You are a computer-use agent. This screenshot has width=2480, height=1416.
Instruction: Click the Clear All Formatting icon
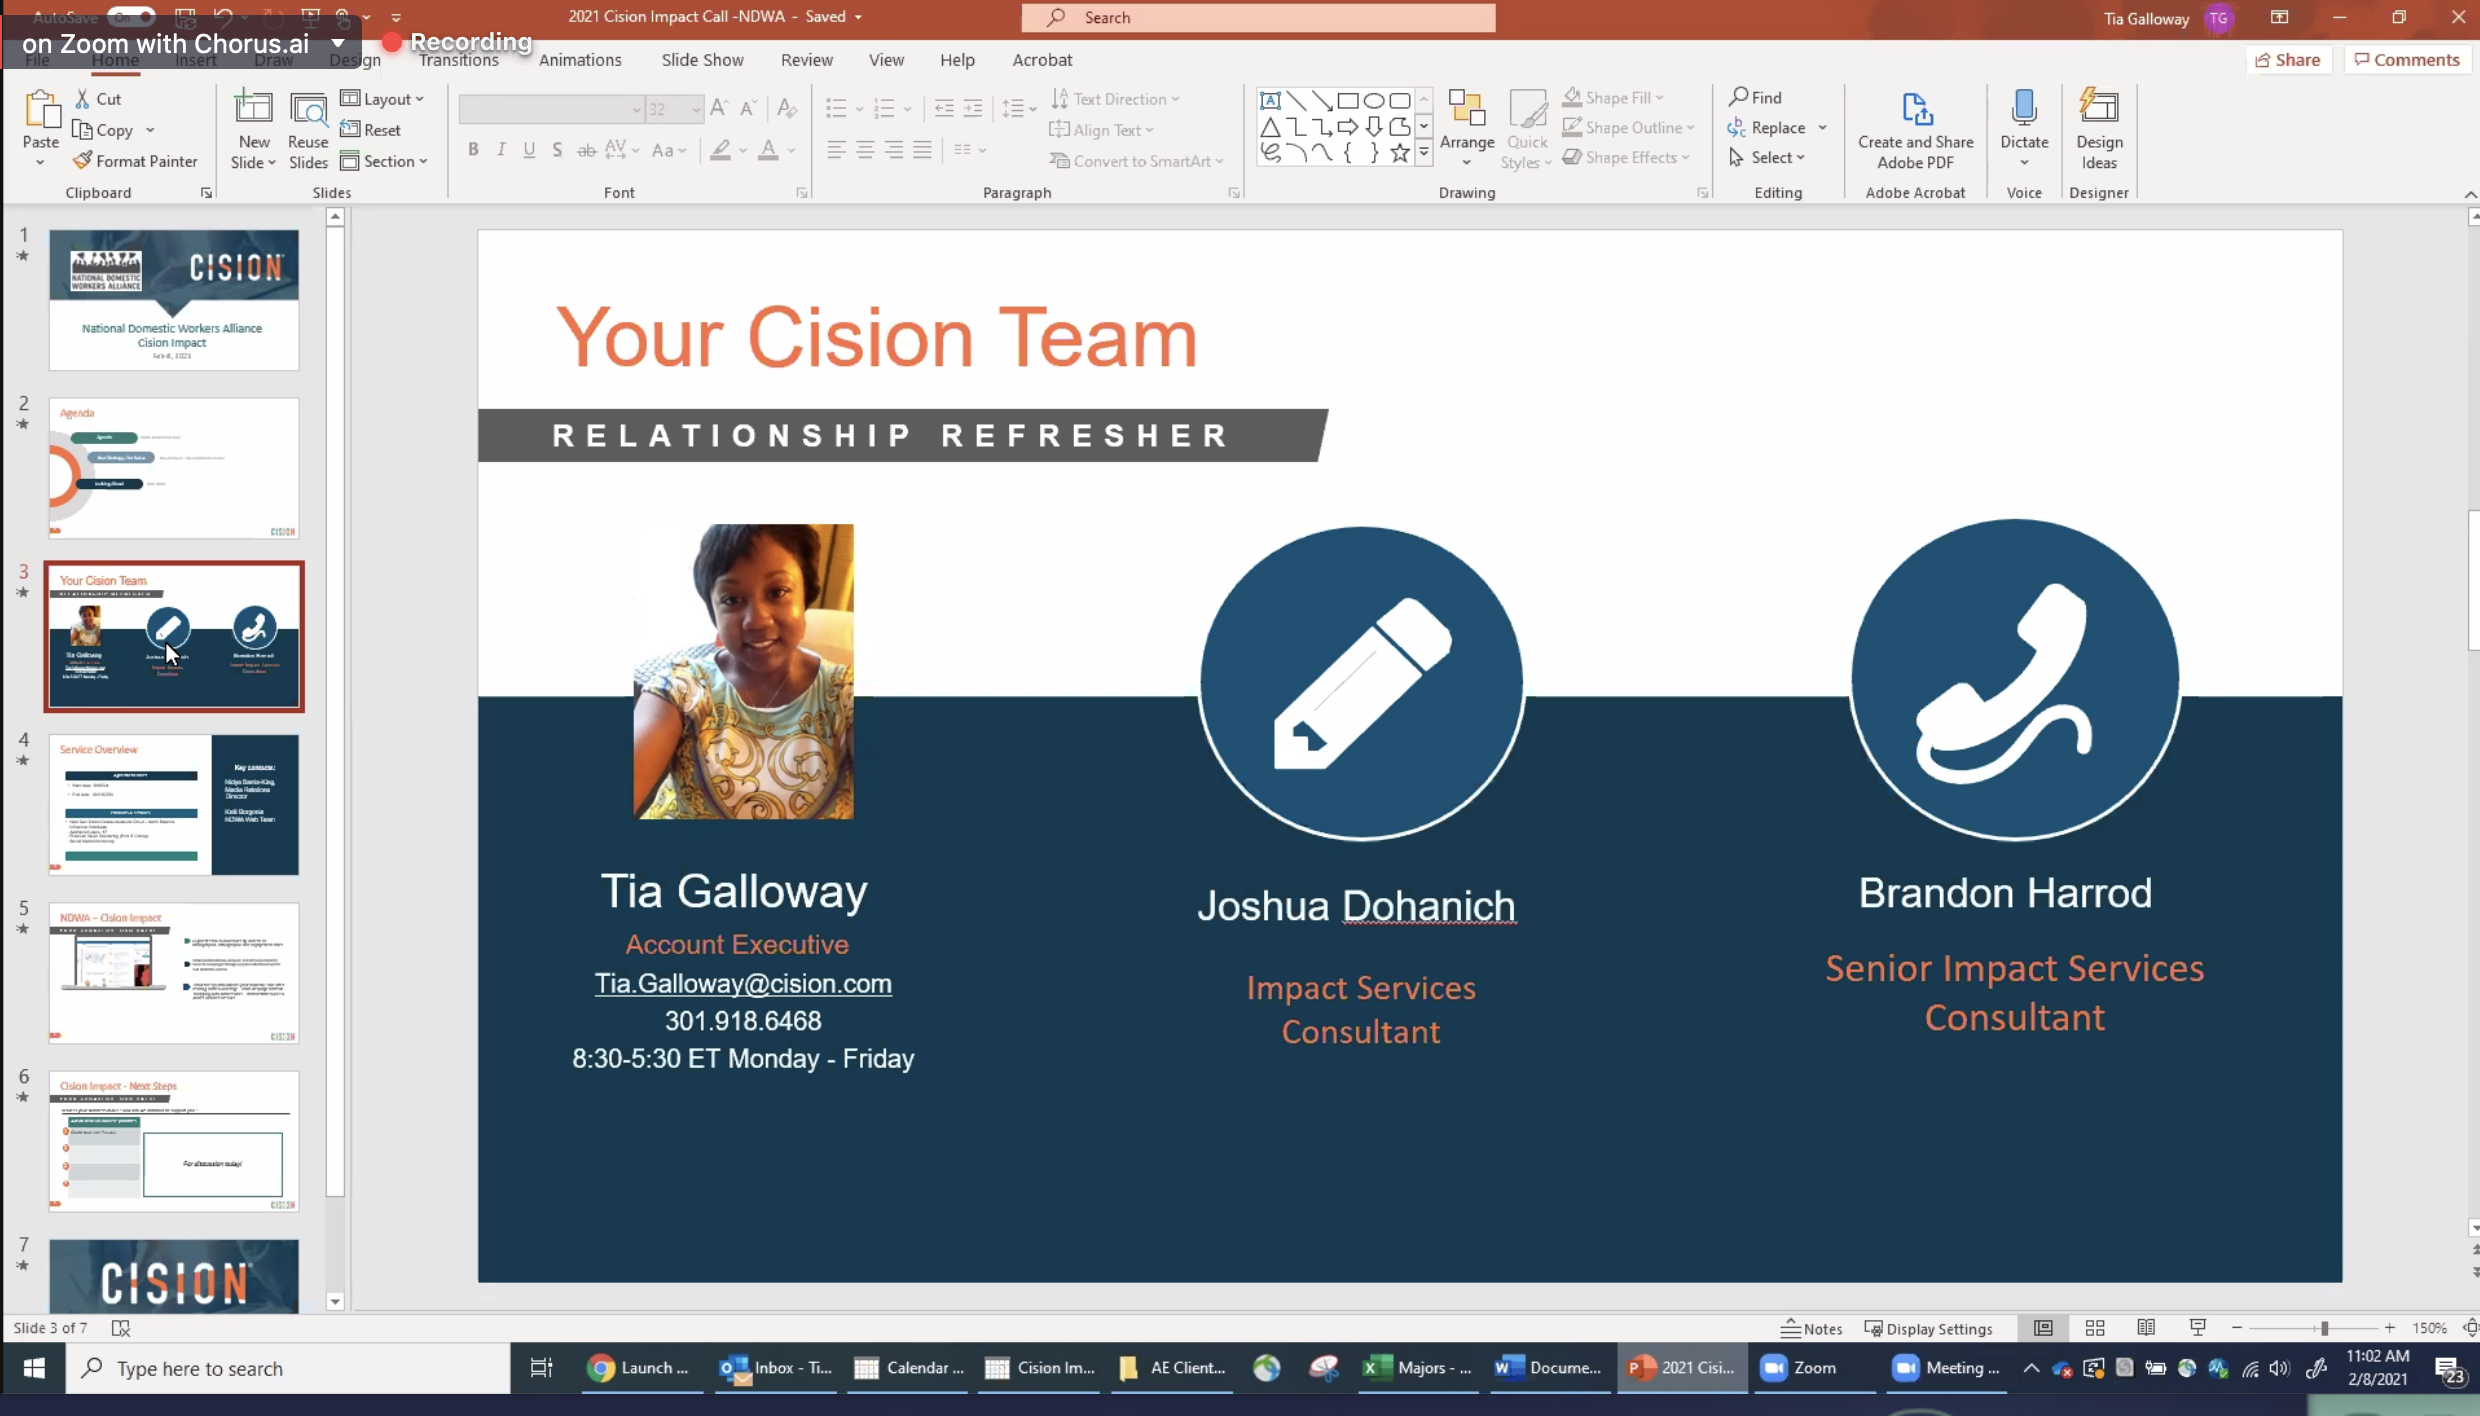tap(787, 108)
